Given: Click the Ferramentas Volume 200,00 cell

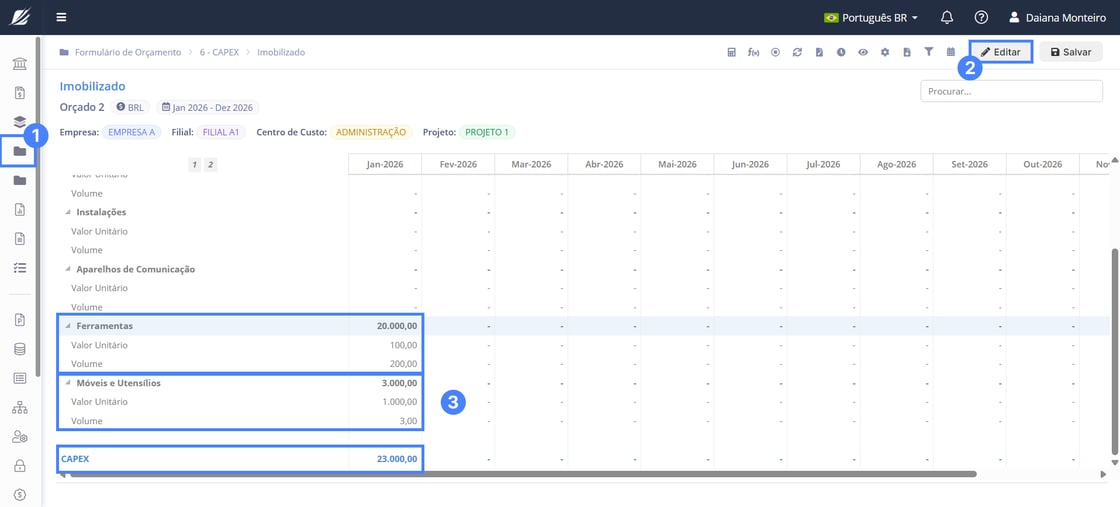Looking at the screenshot, I should [x=385, y=363].
